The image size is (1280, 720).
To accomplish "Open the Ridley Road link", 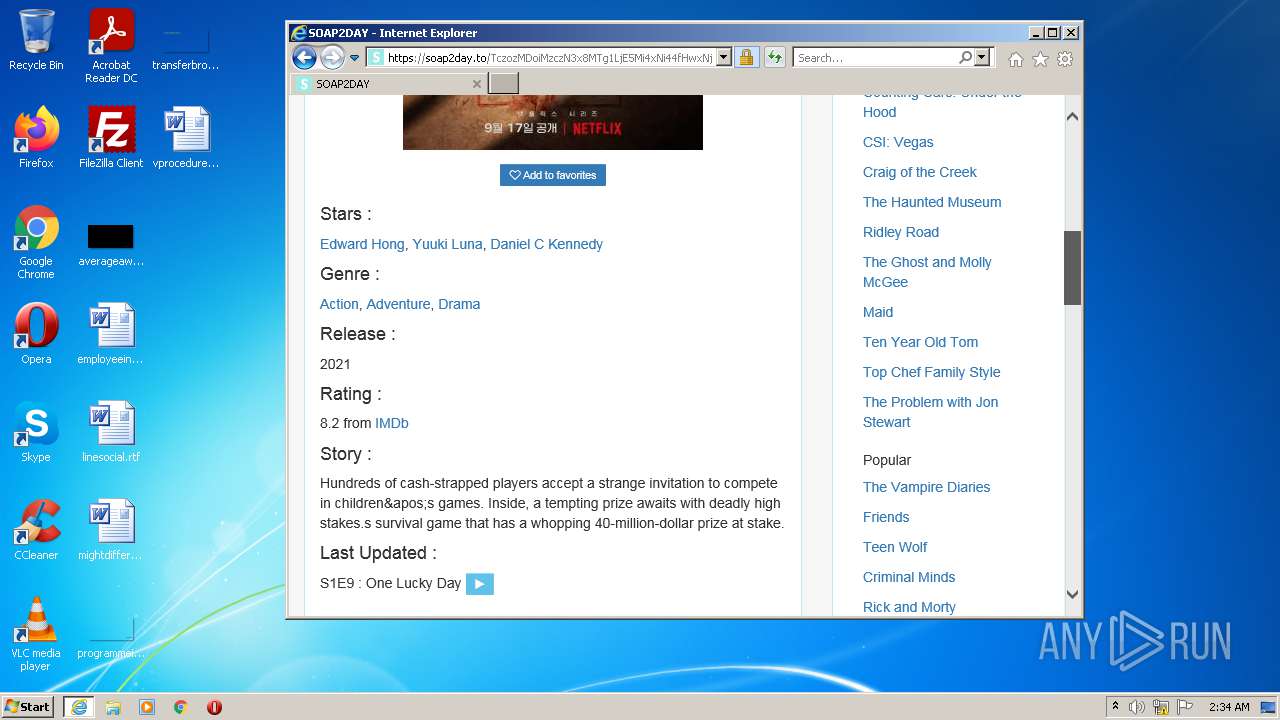I will tap(901, 232).
